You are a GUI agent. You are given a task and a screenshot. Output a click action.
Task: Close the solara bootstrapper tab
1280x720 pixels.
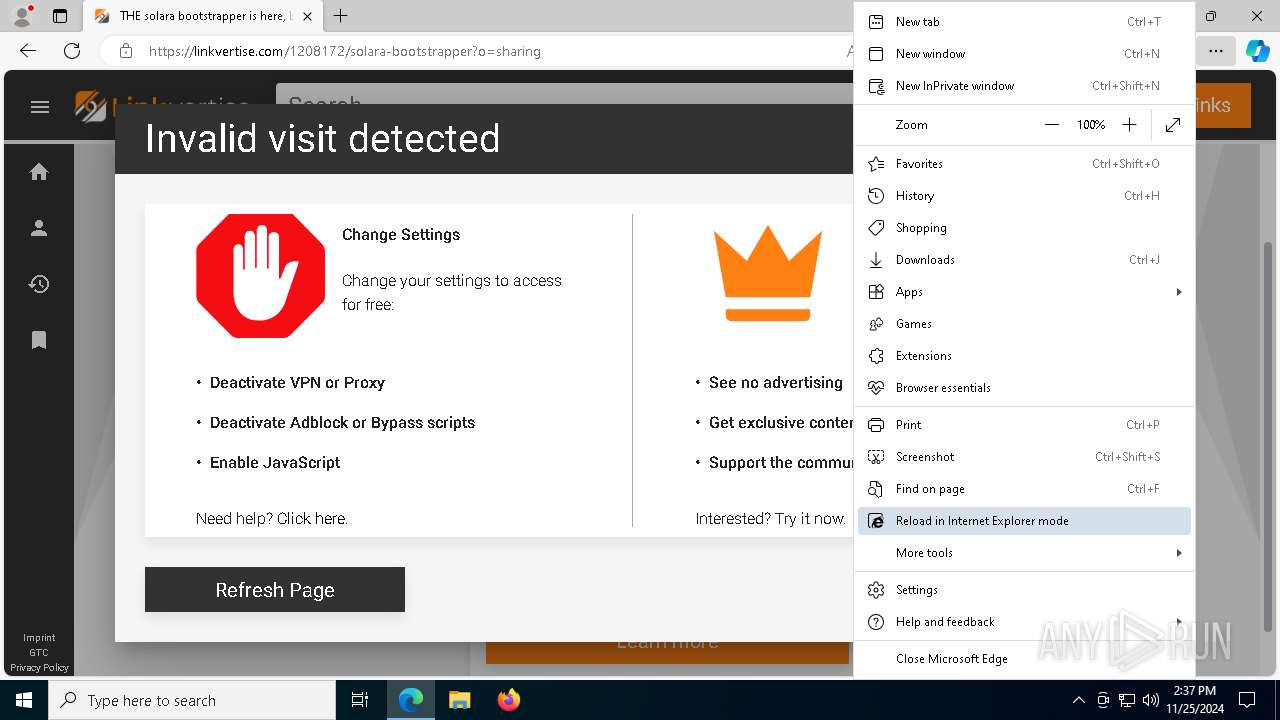click(307, 16)
